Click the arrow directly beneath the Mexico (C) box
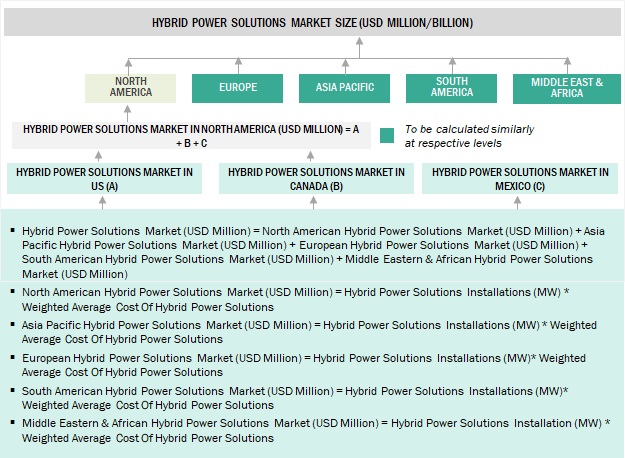Viewport: 625px width, 458px height. 519,202
